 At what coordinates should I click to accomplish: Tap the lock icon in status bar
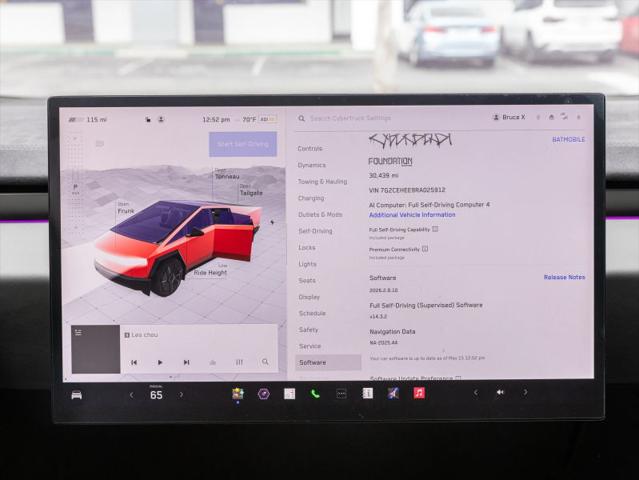click(148, 119)
